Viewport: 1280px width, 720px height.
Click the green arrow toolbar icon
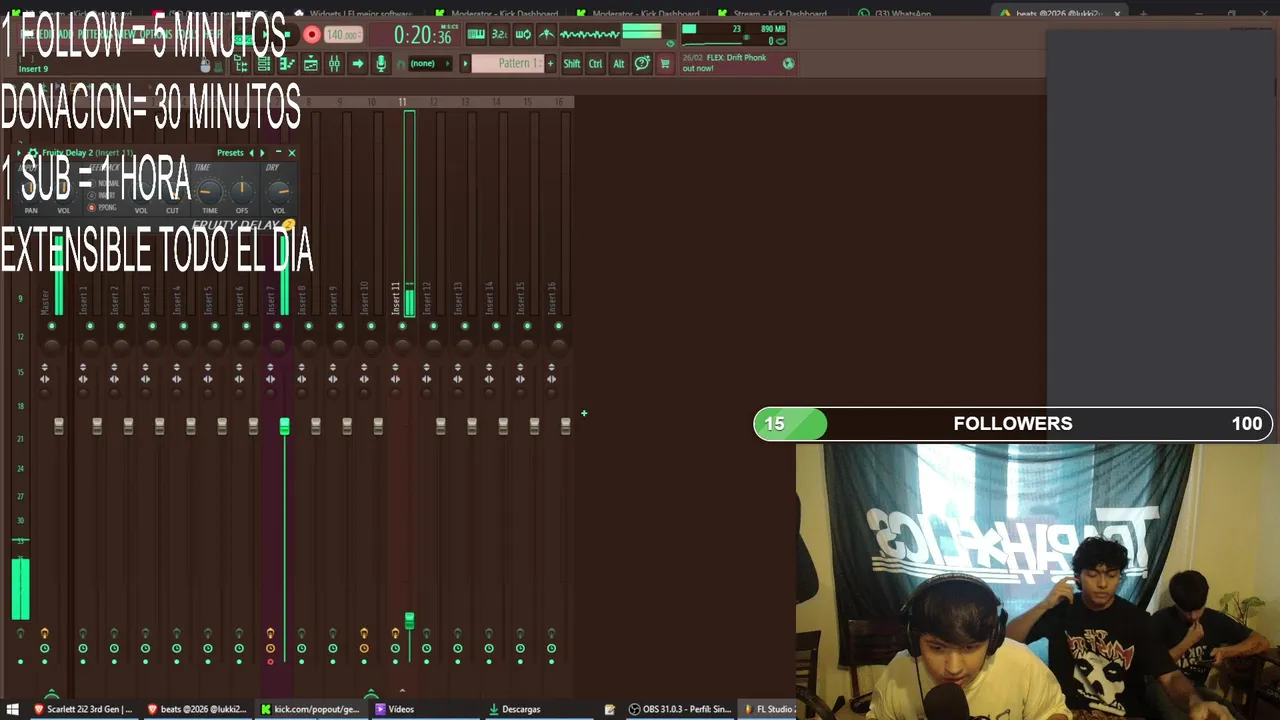pyautogui.click(x=357, y=64)
